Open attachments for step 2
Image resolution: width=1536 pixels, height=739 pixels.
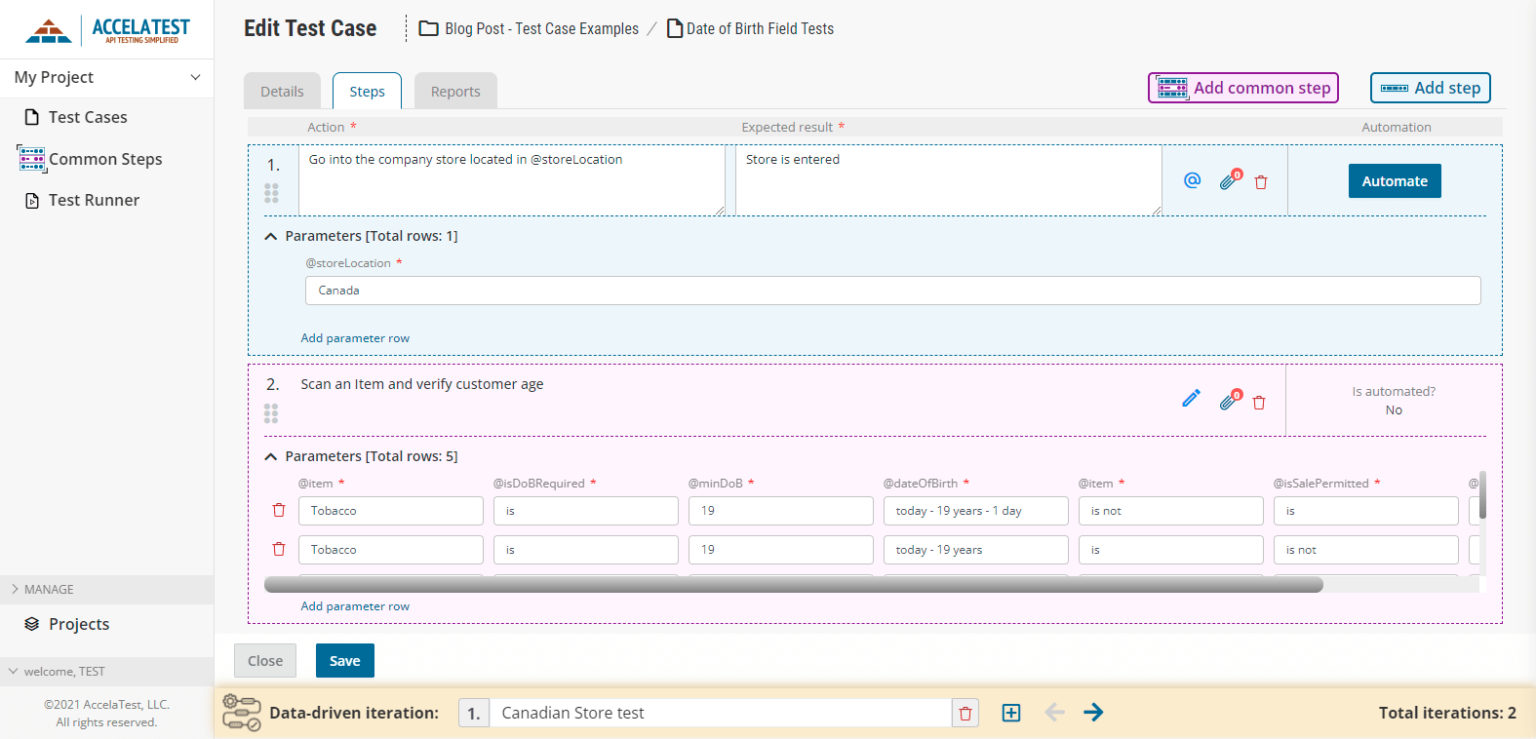click(1228, 400)
